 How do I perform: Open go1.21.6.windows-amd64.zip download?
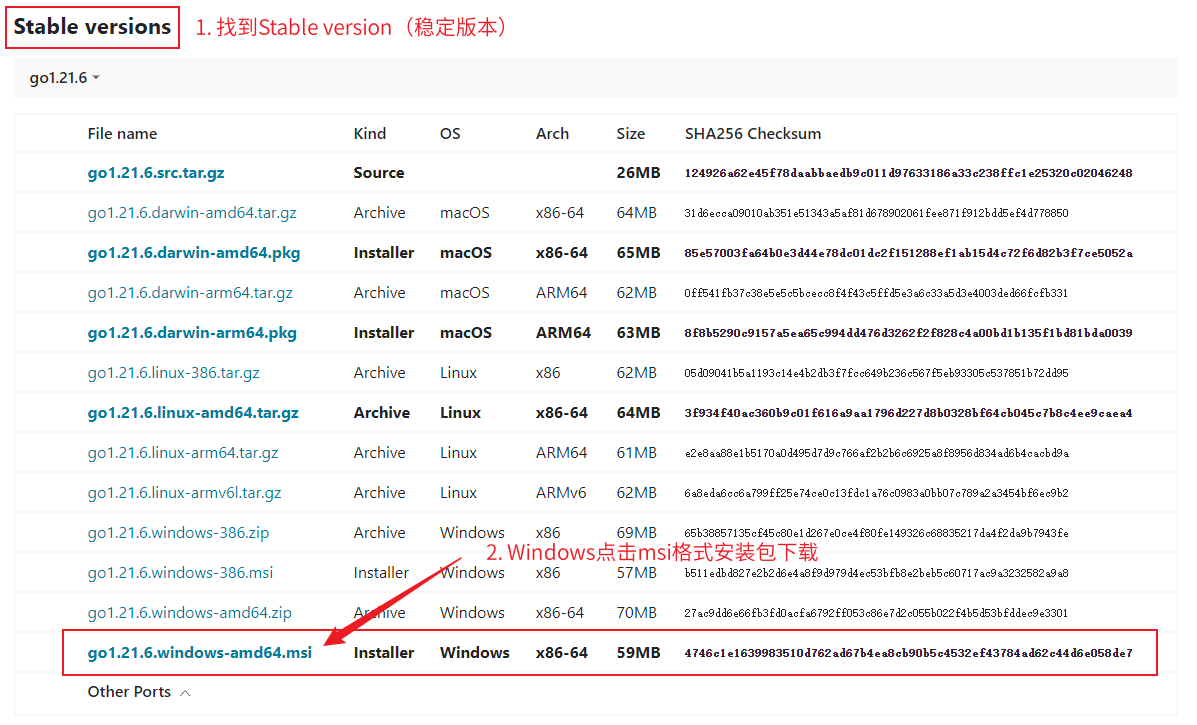tap(189, 613)
